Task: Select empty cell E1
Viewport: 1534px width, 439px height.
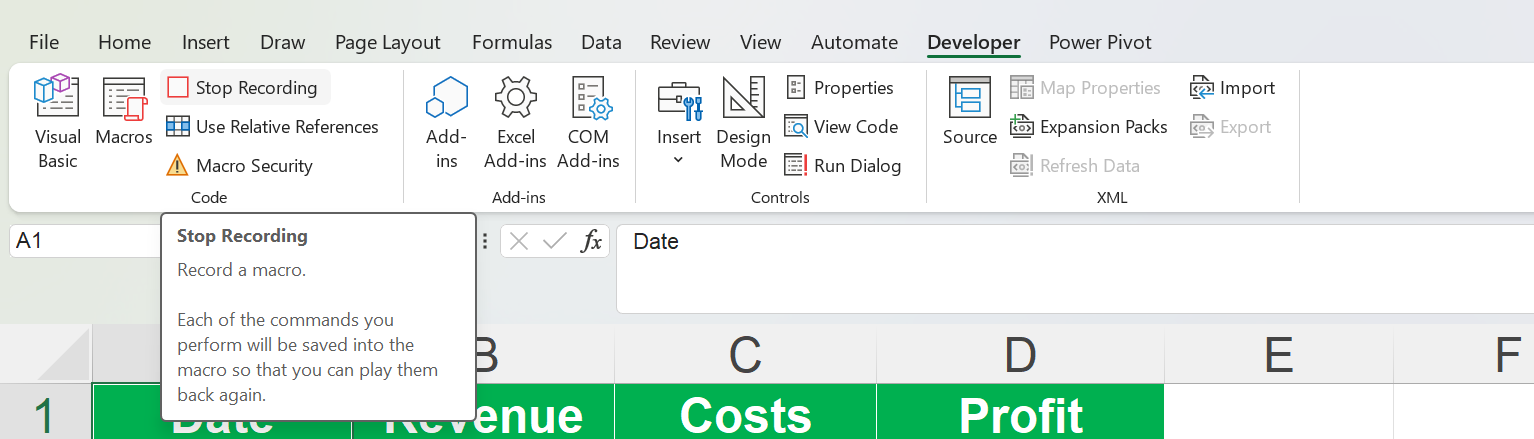Action: coord(1279,412)
